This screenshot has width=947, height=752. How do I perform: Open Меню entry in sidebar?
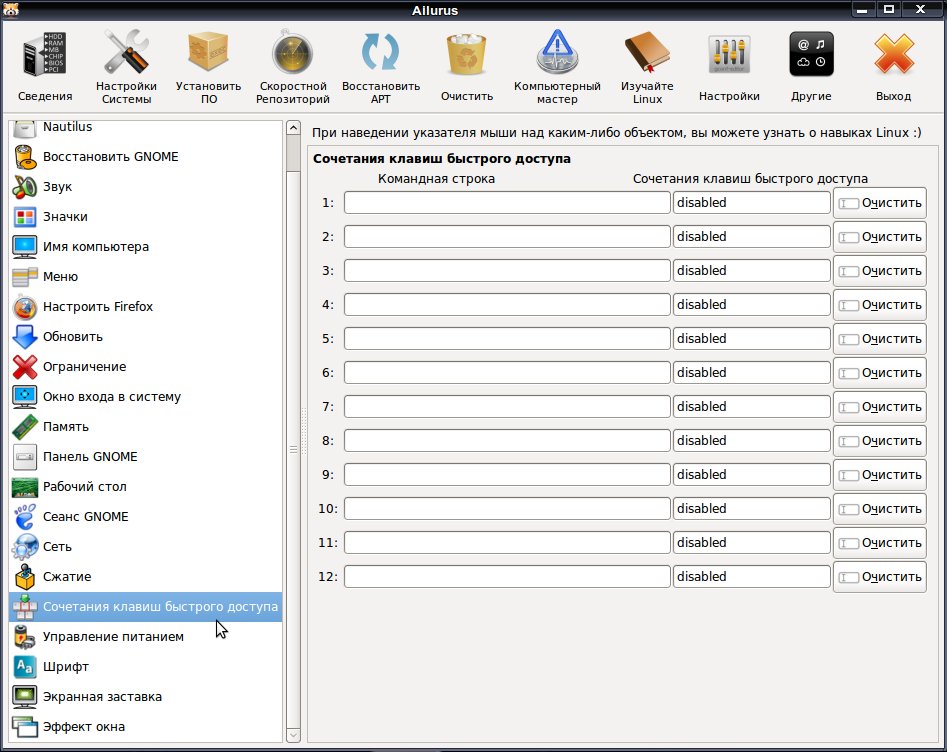(146, 277)
